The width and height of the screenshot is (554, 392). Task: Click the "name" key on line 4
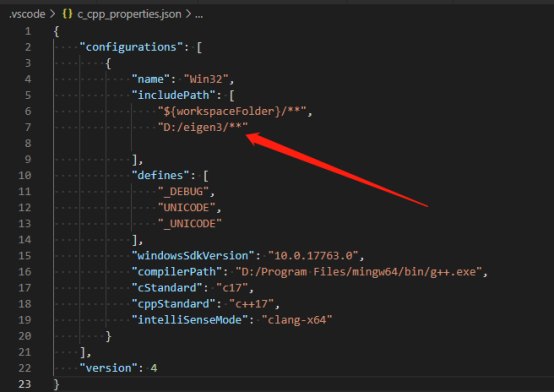[151, 79]
